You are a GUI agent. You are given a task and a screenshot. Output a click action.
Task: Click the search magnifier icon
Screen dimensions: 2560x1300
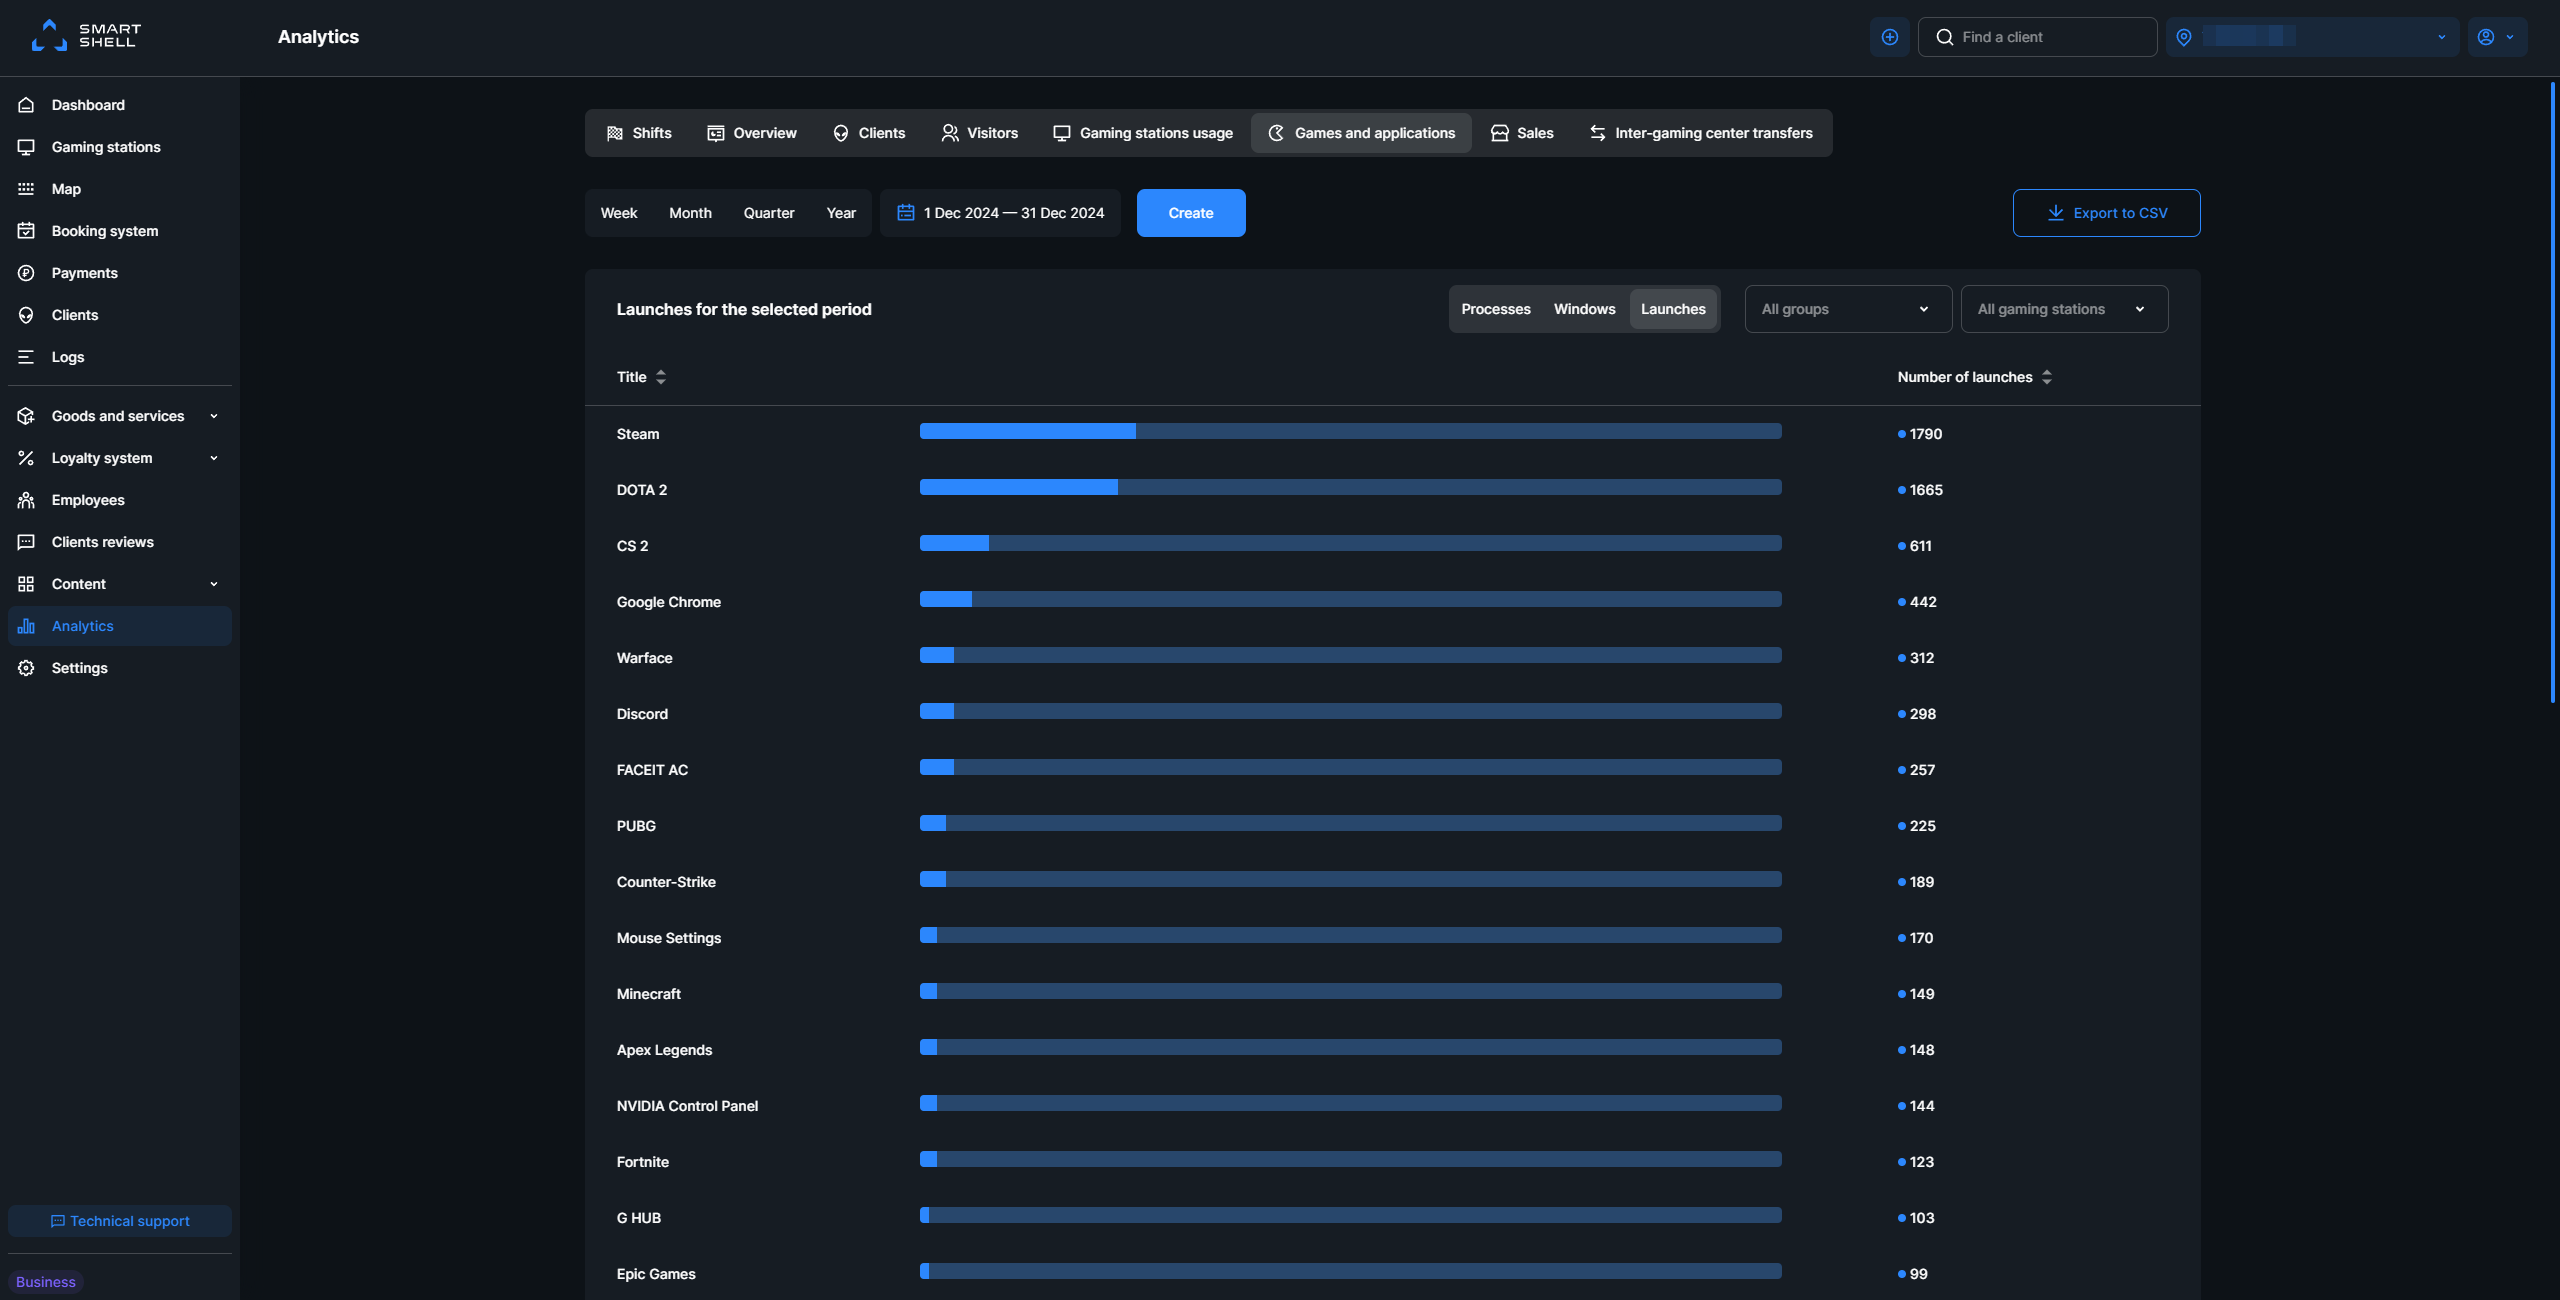coord(1944,37)
